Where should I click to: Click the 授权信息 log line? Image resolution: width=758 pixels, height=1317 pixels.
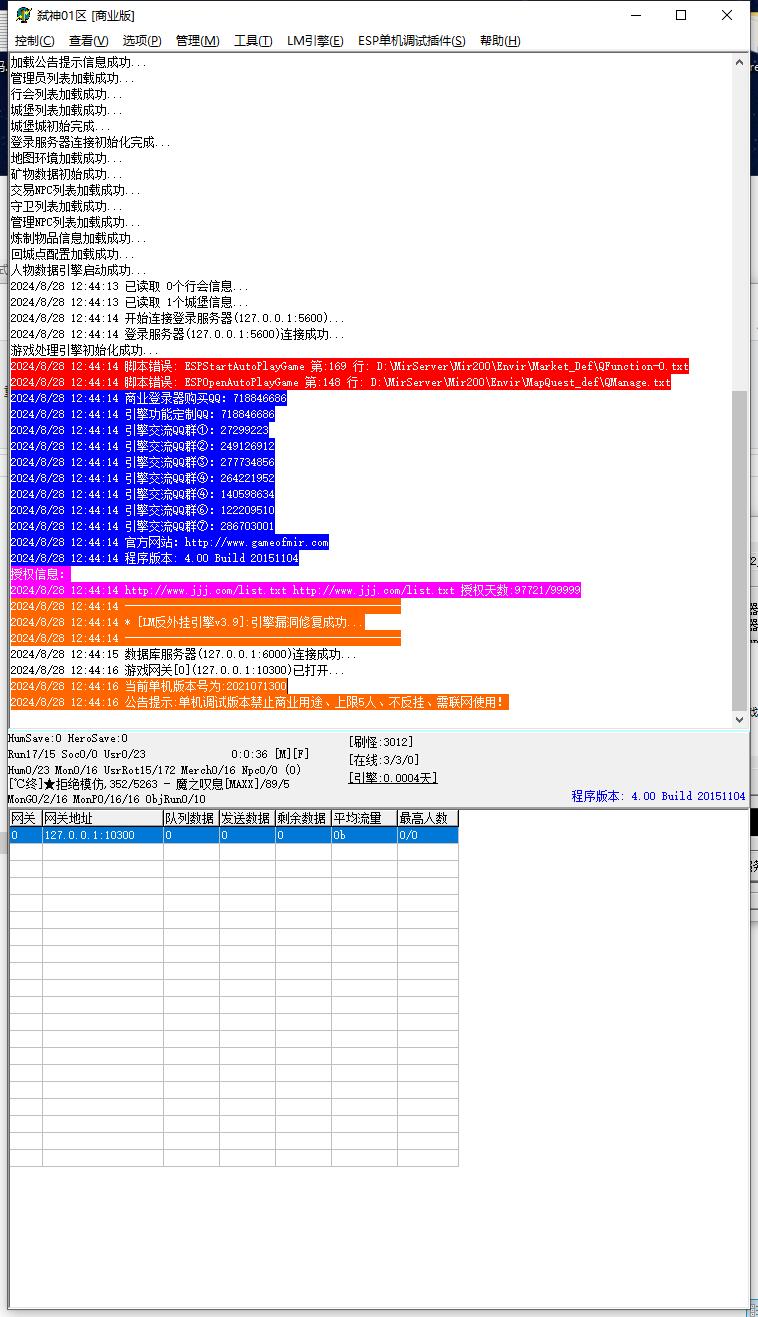[x=40, y=574]
